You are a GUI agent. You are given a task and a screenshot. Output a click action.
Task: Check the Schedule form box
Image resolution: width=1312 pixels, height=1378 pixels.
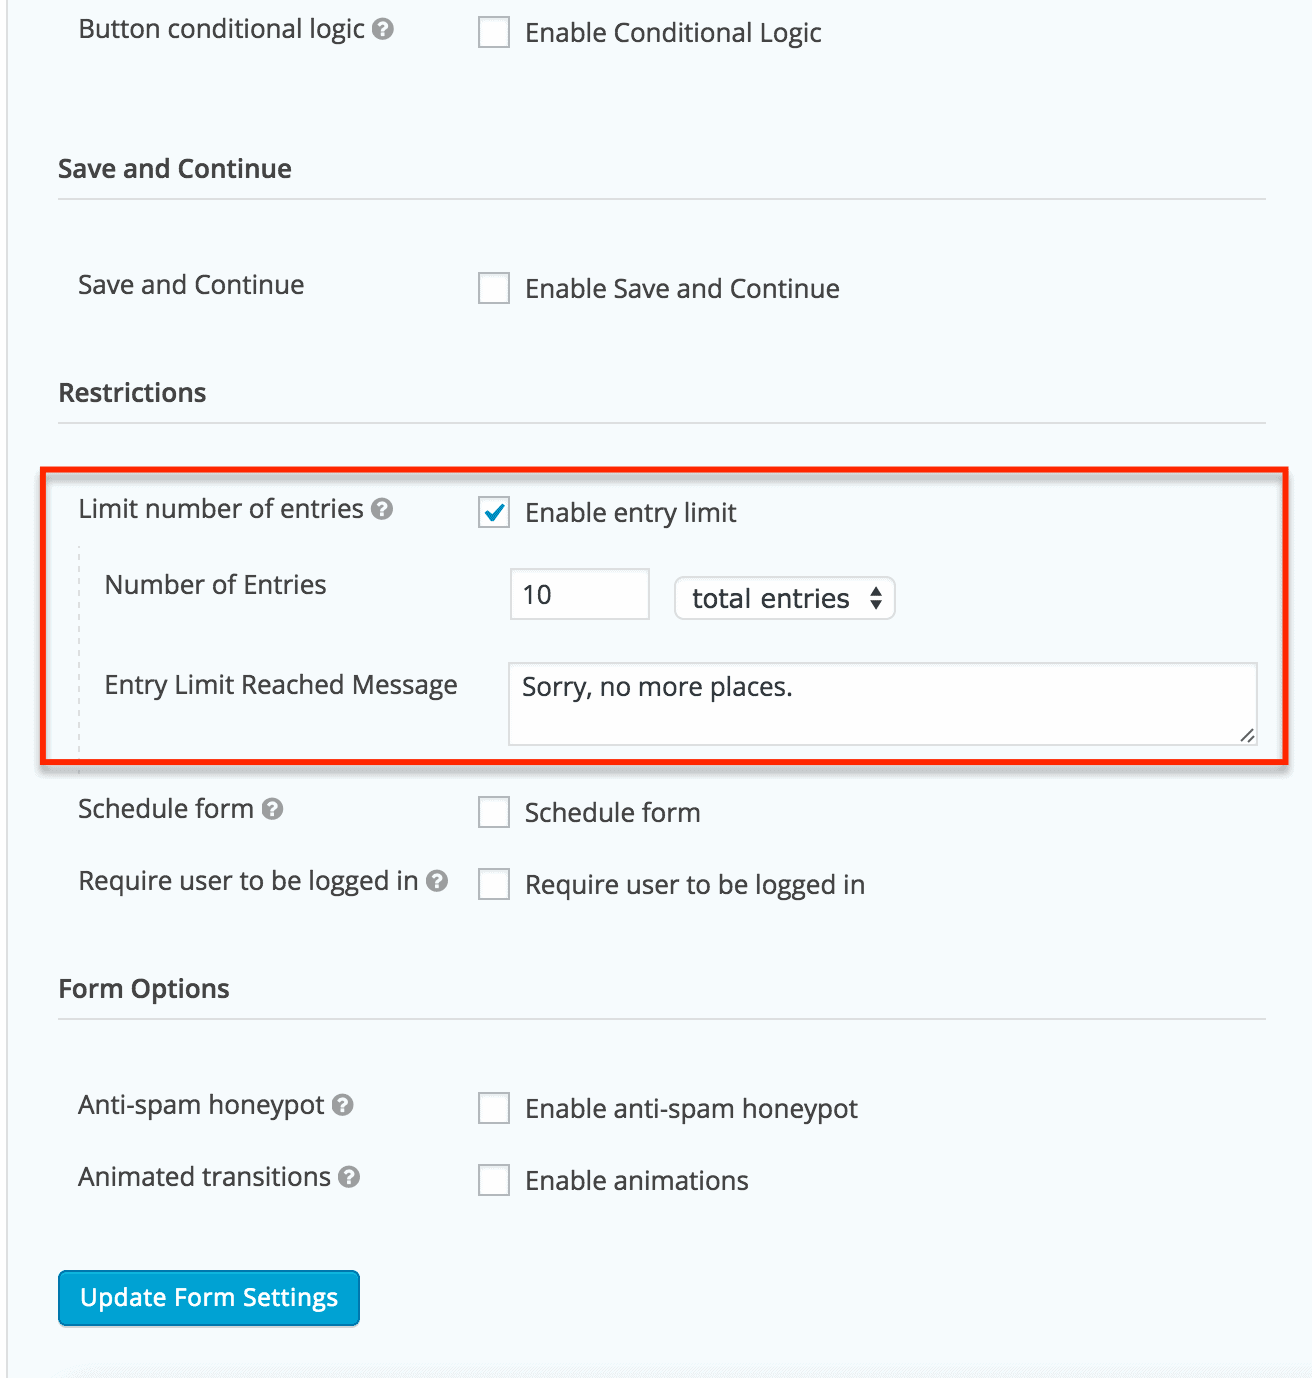point(493,812)
